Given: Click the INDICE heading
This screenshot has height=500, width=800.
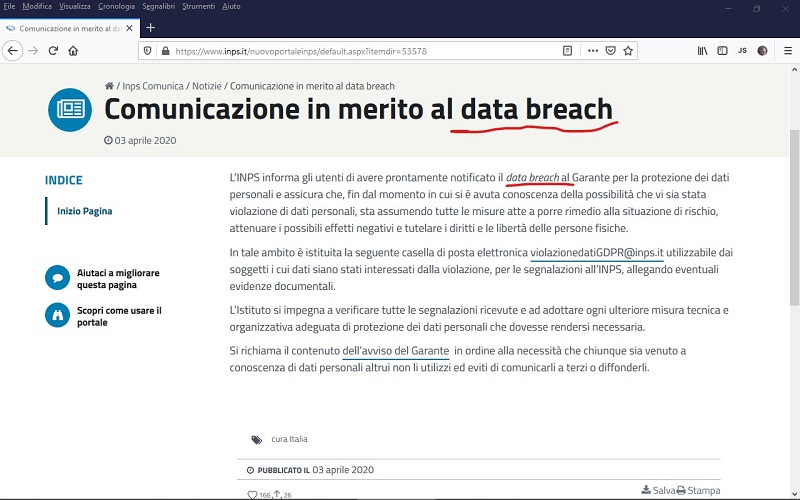Looking at the screenshot, I should (x=64, y=180).
